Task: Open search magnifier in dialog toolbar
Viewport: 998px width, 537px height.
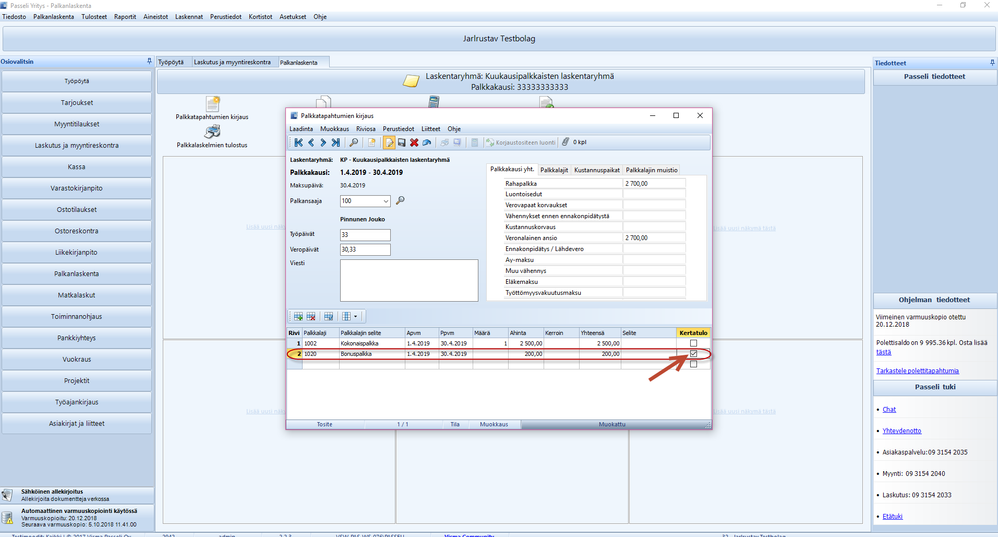Action: 354,143
